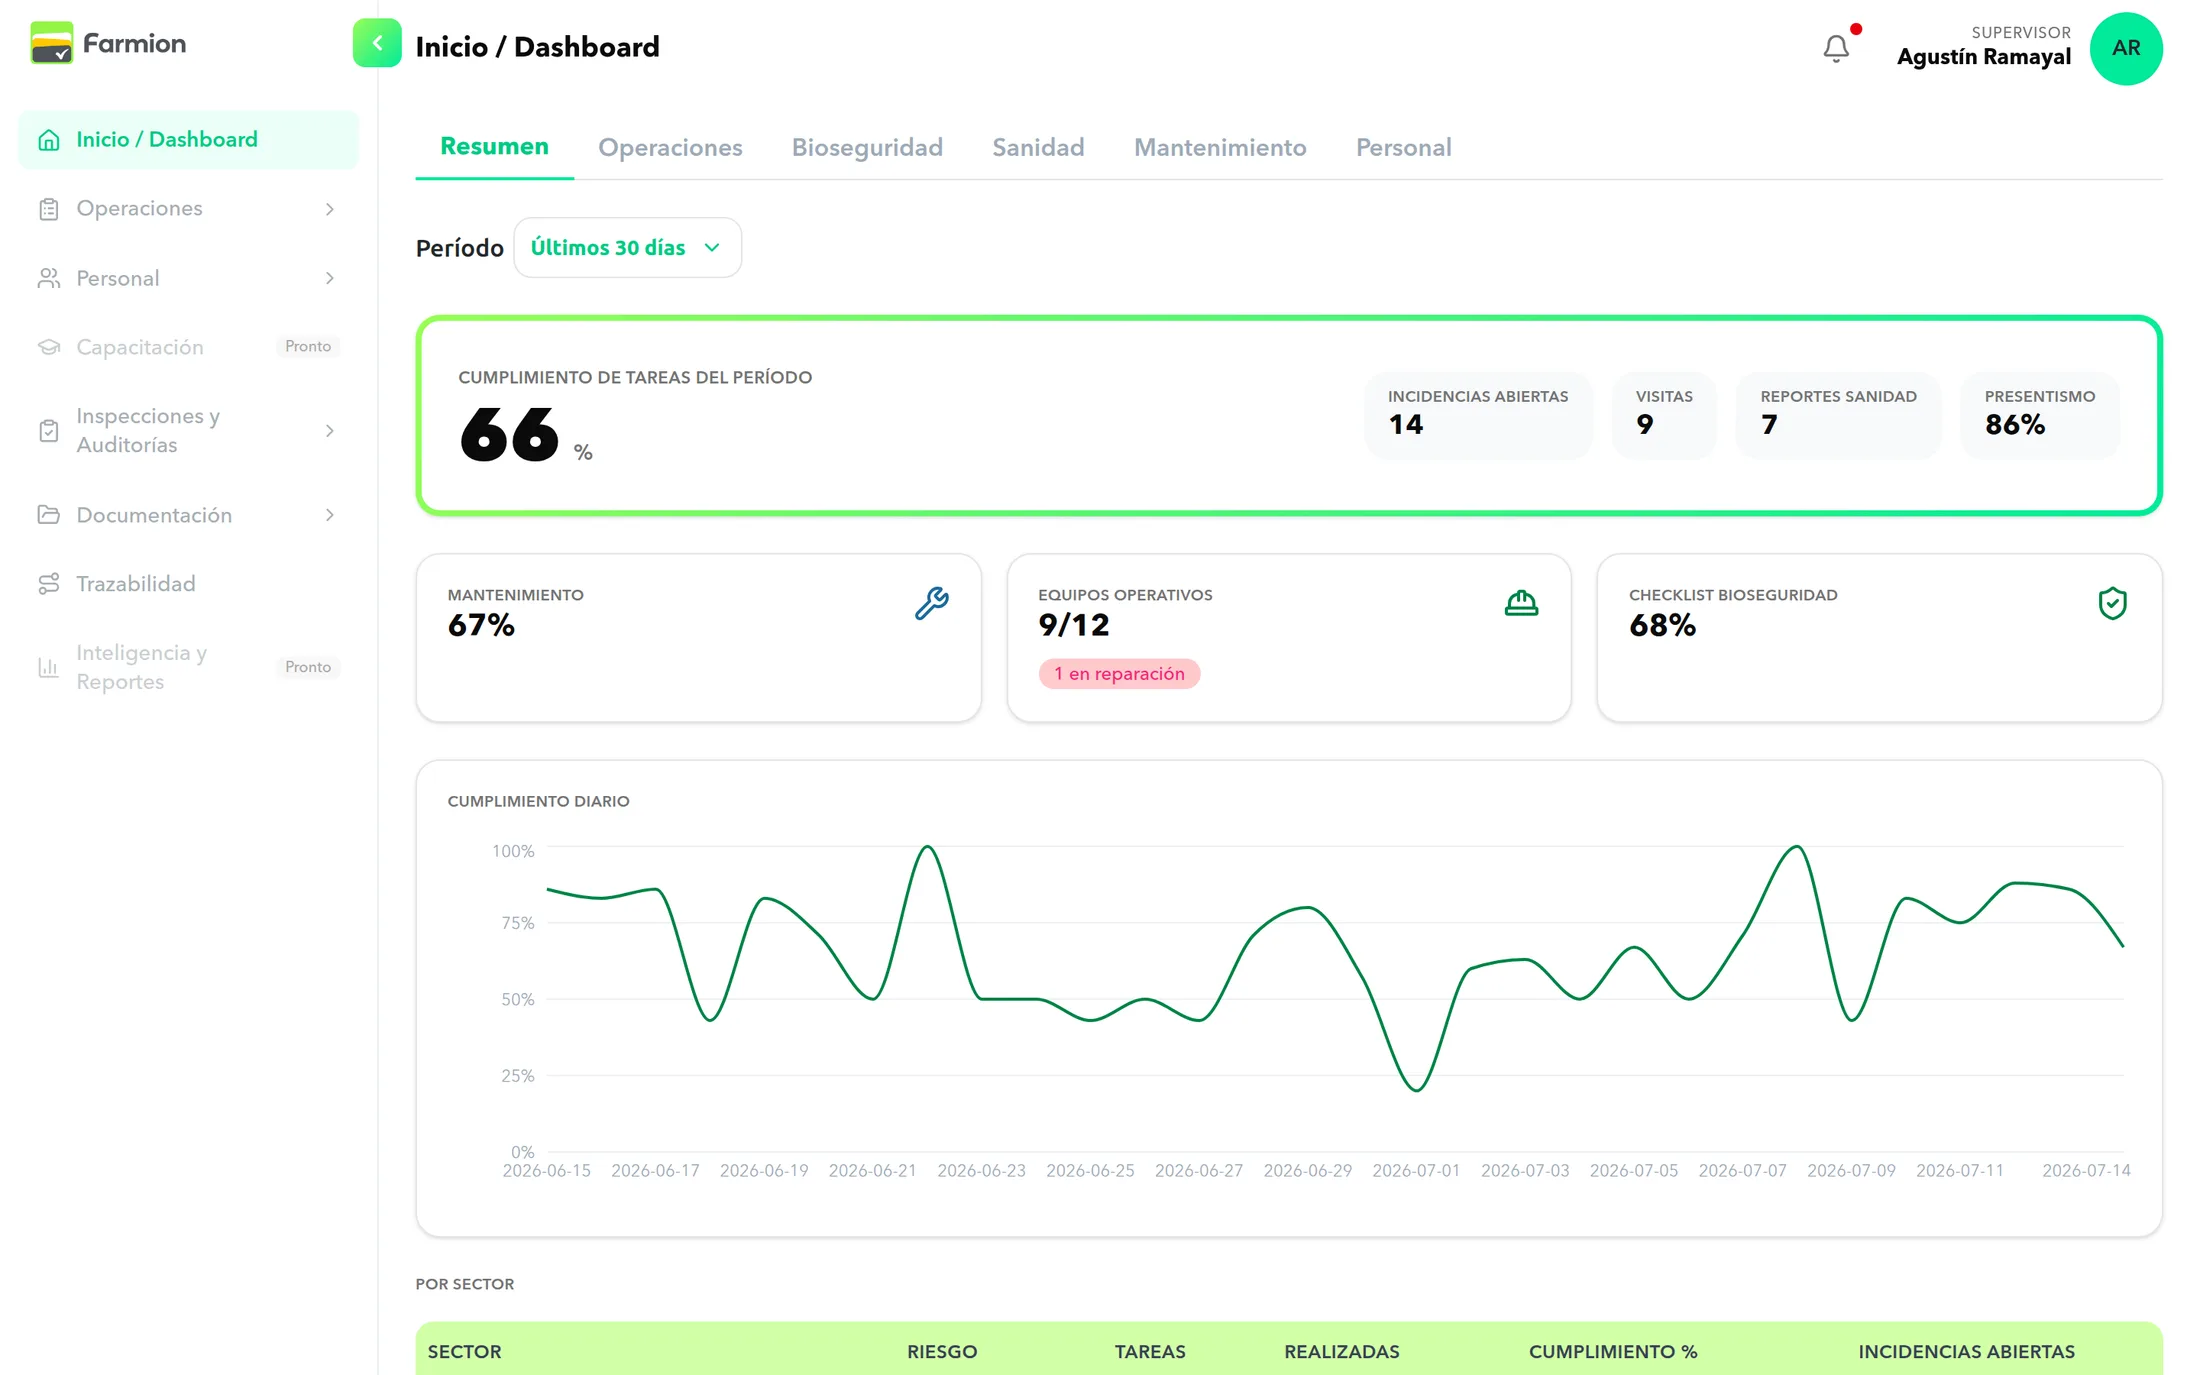Image resolution: width=2200 pixels, height=1375 pixels.
Task: Click the notification bell icon
Action: [1836, 48]
